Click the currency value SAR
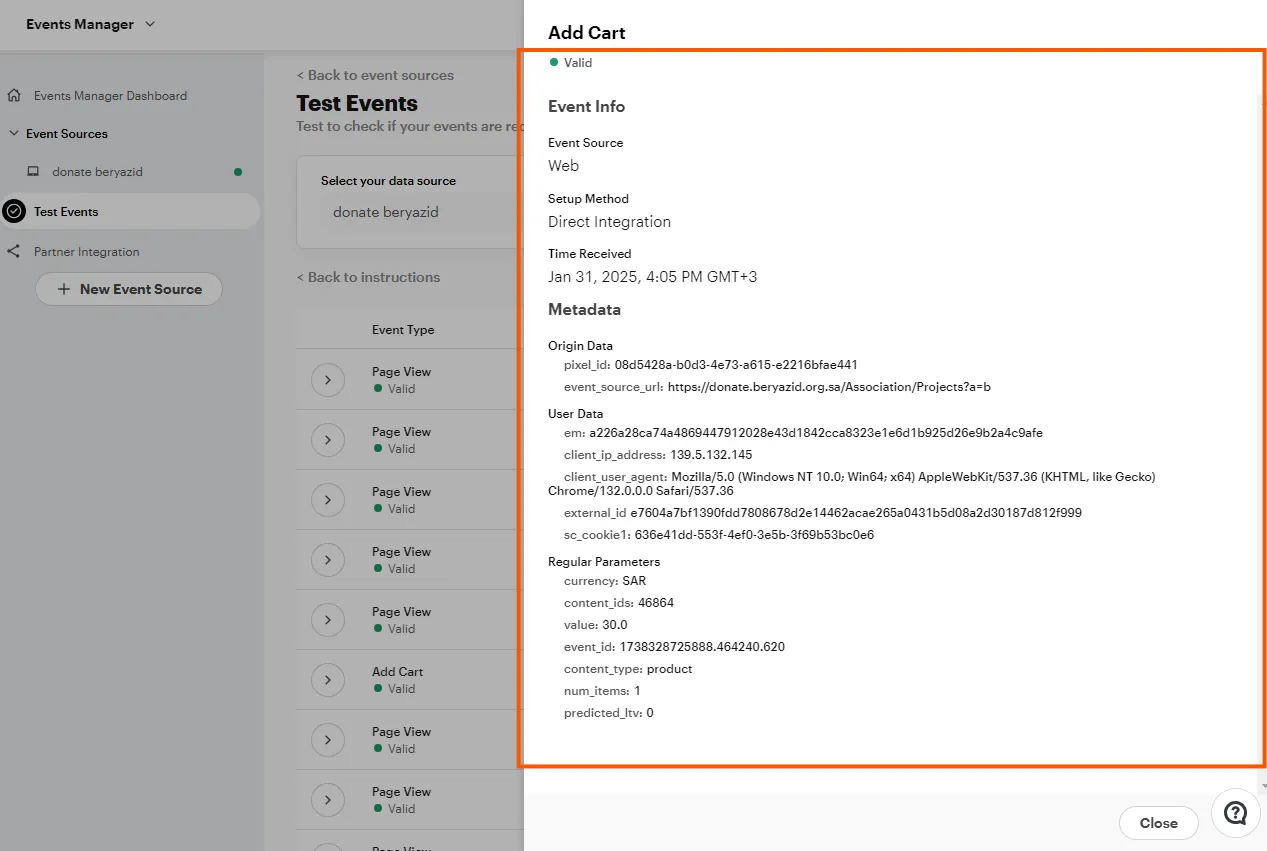 (x=635, y=581)
